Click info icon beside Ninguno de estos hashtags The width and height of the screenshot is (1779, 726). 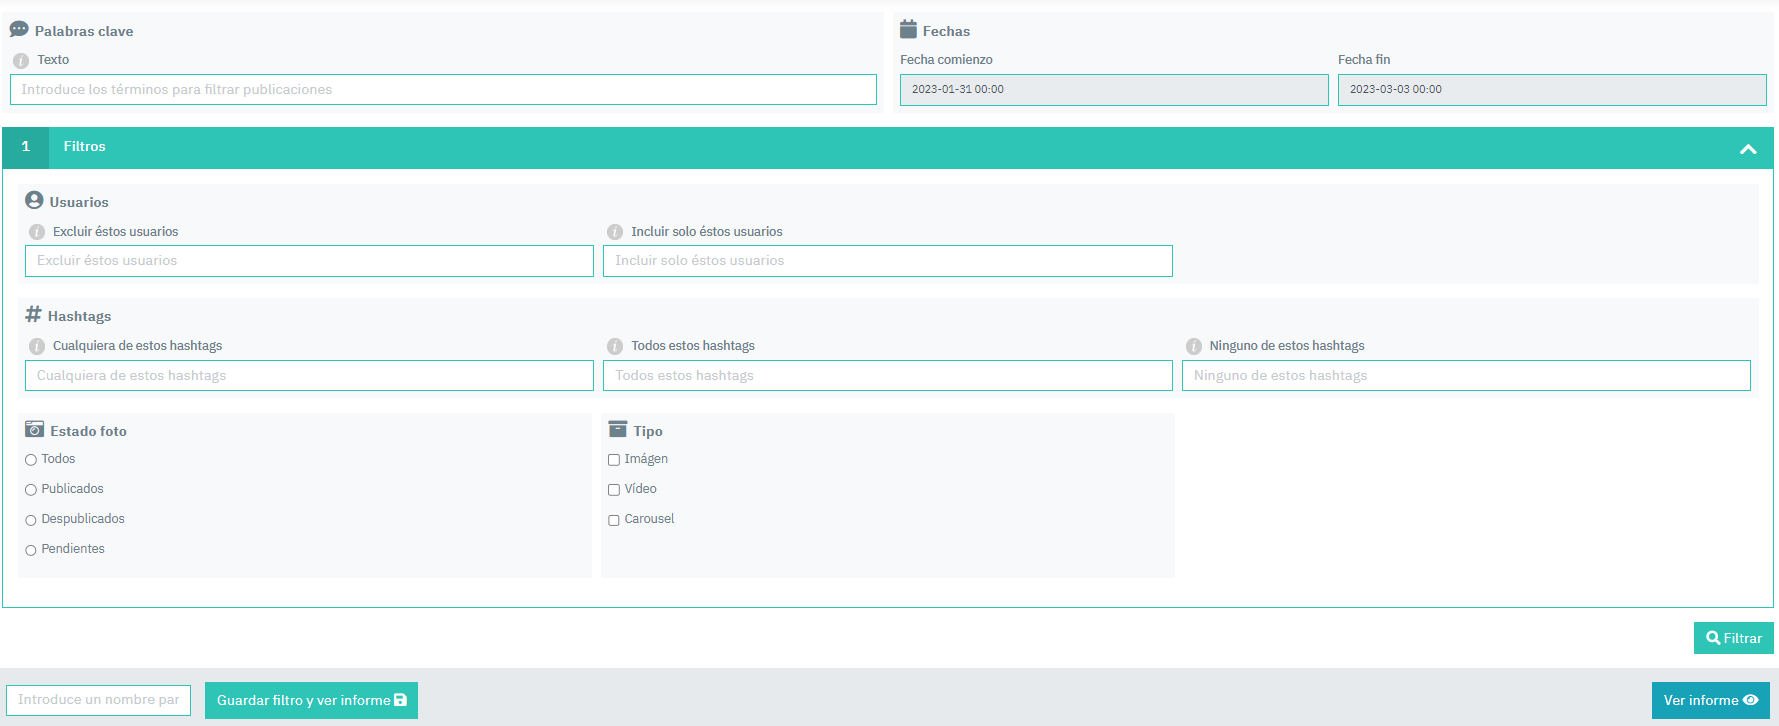click(x=1193, y=347)
